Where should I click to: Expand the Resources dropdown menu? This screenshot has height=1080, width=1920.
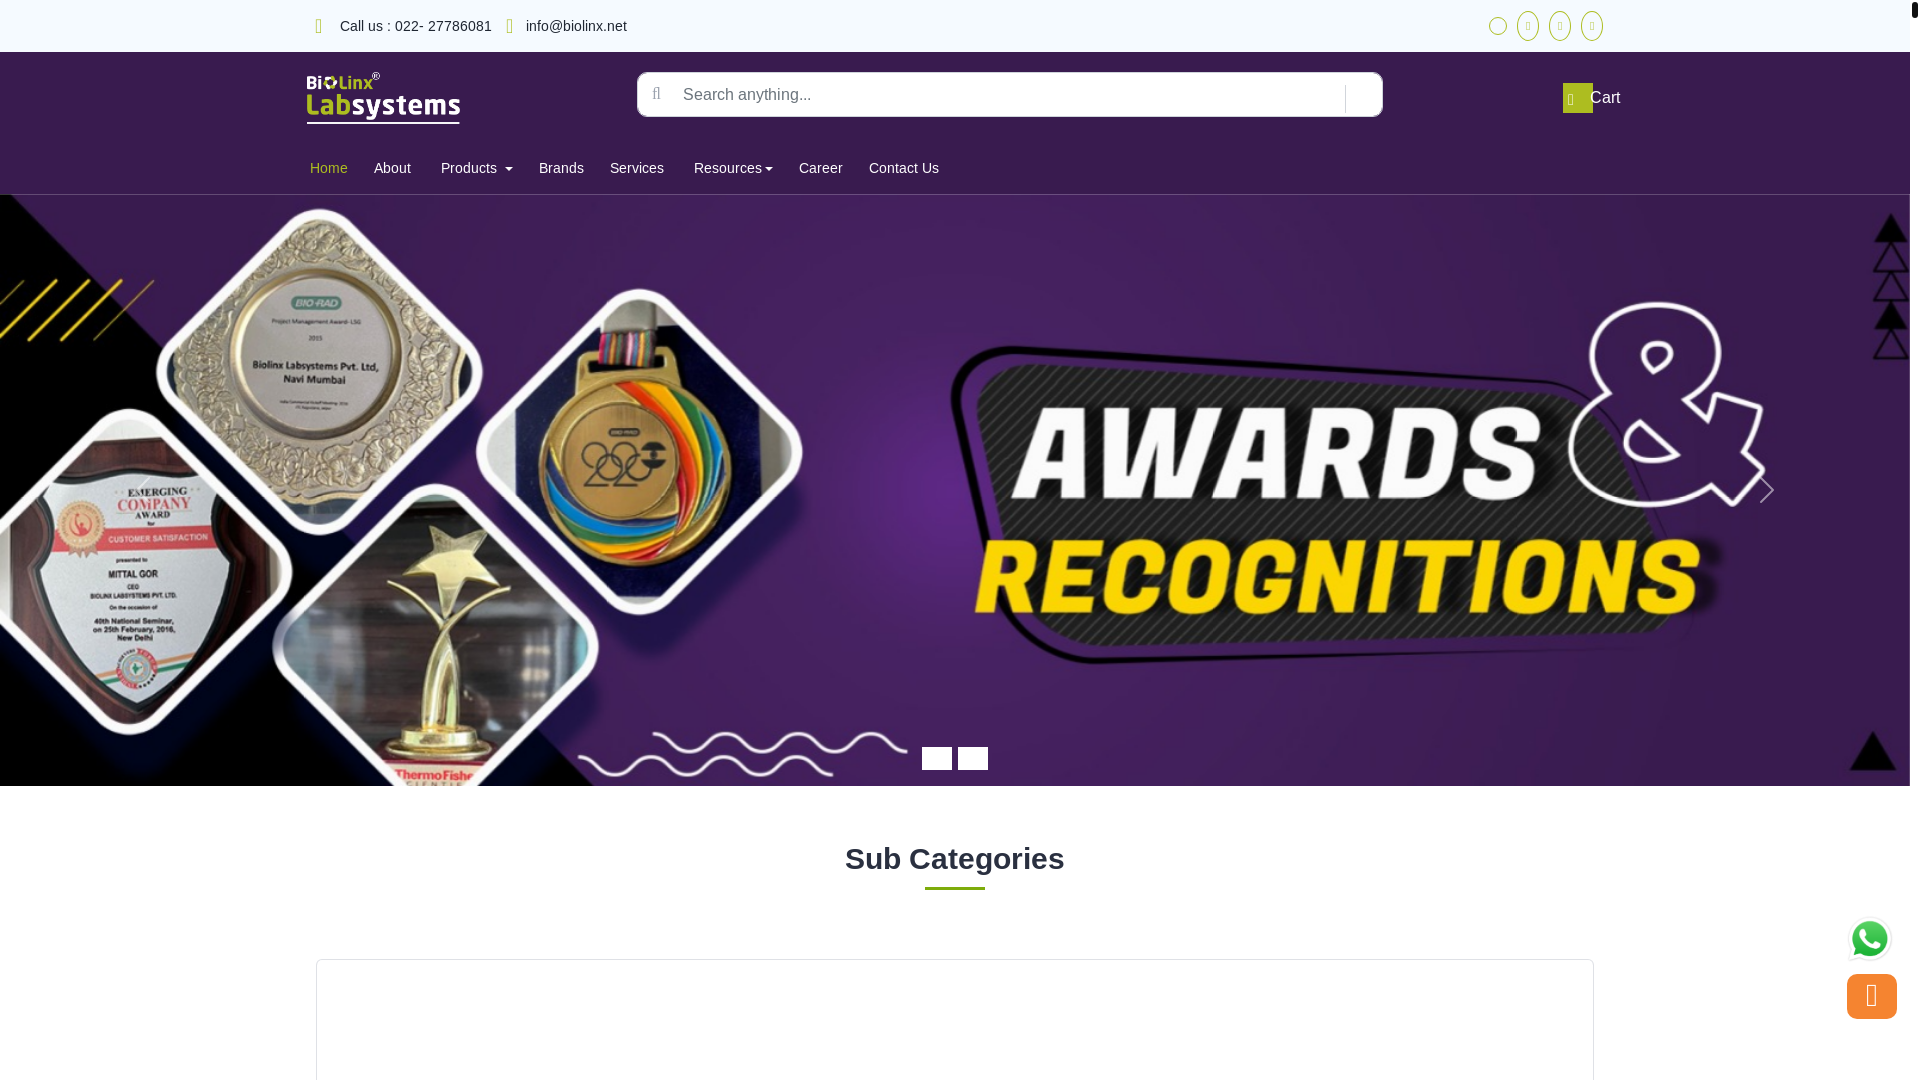tap(732, 168)
